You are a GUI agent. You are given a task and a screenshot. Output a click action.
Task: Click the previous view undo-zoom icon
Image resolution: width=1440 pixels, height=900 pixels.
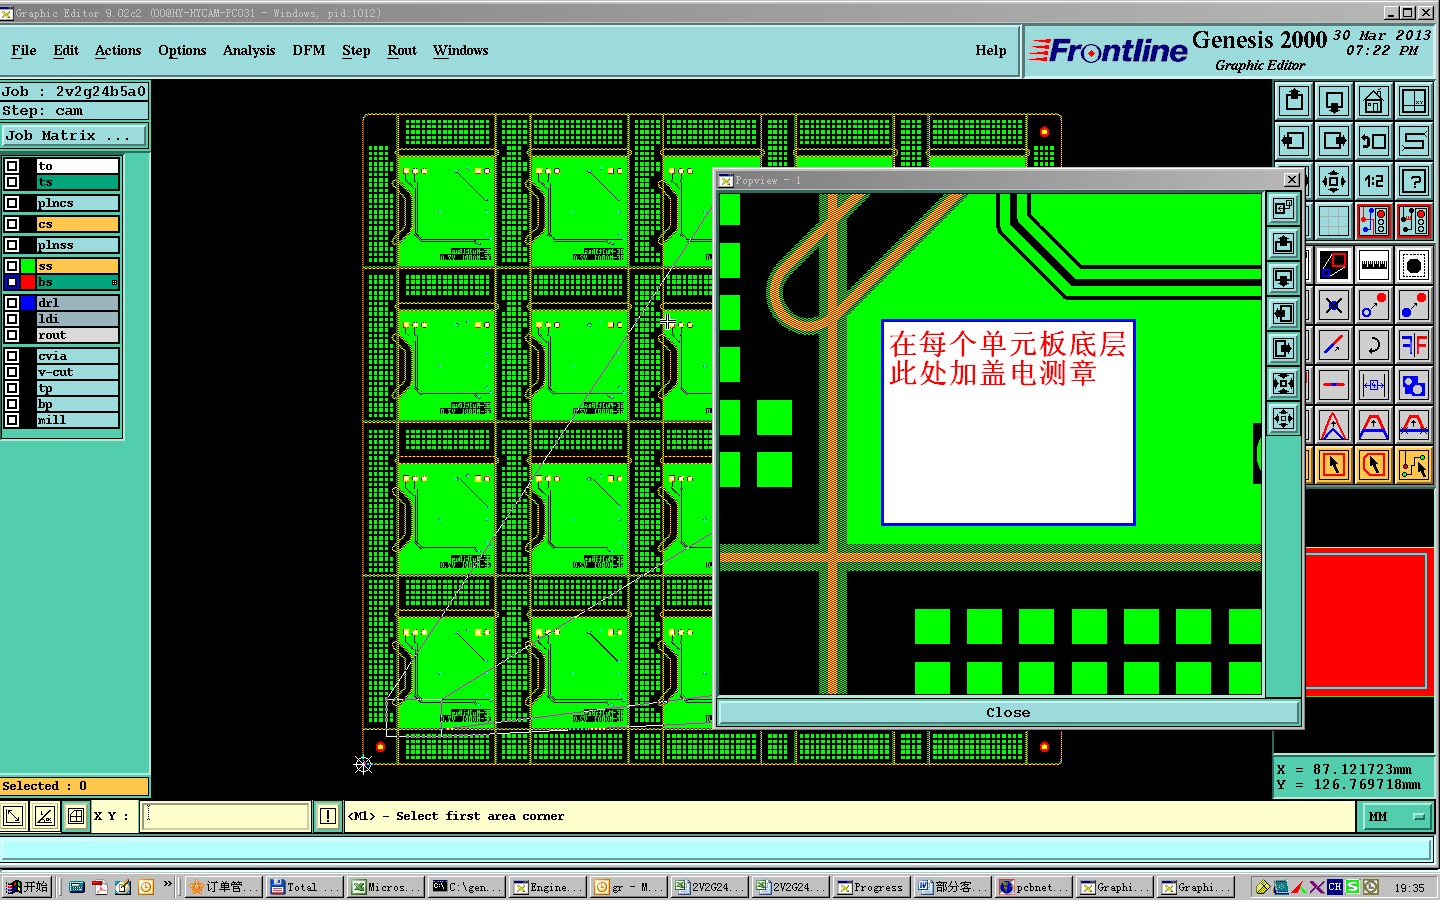tap(1374, 141)
